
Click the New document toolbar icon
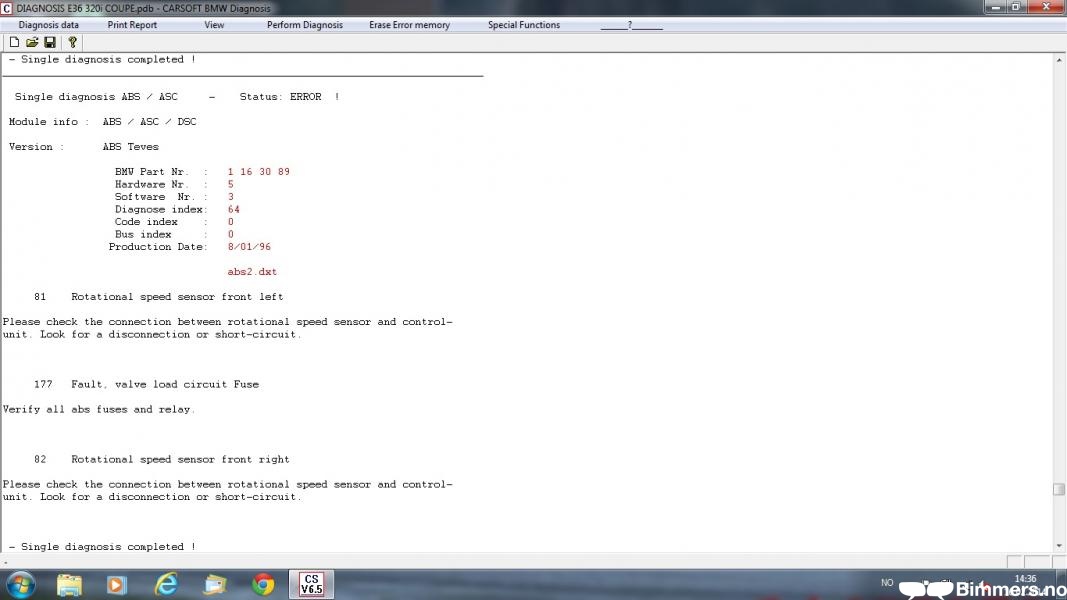[14, 42]
